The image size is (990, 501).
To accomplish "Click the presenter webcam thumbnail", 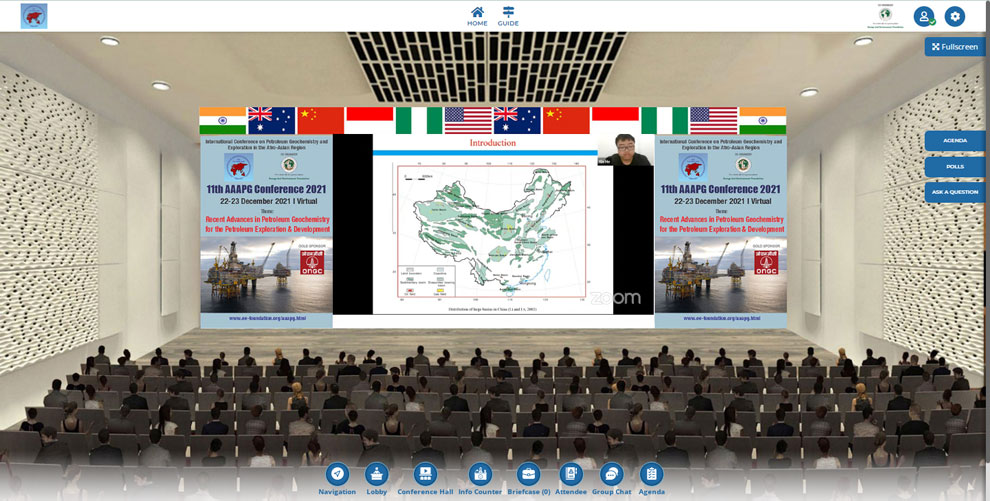I will (625, 150).
